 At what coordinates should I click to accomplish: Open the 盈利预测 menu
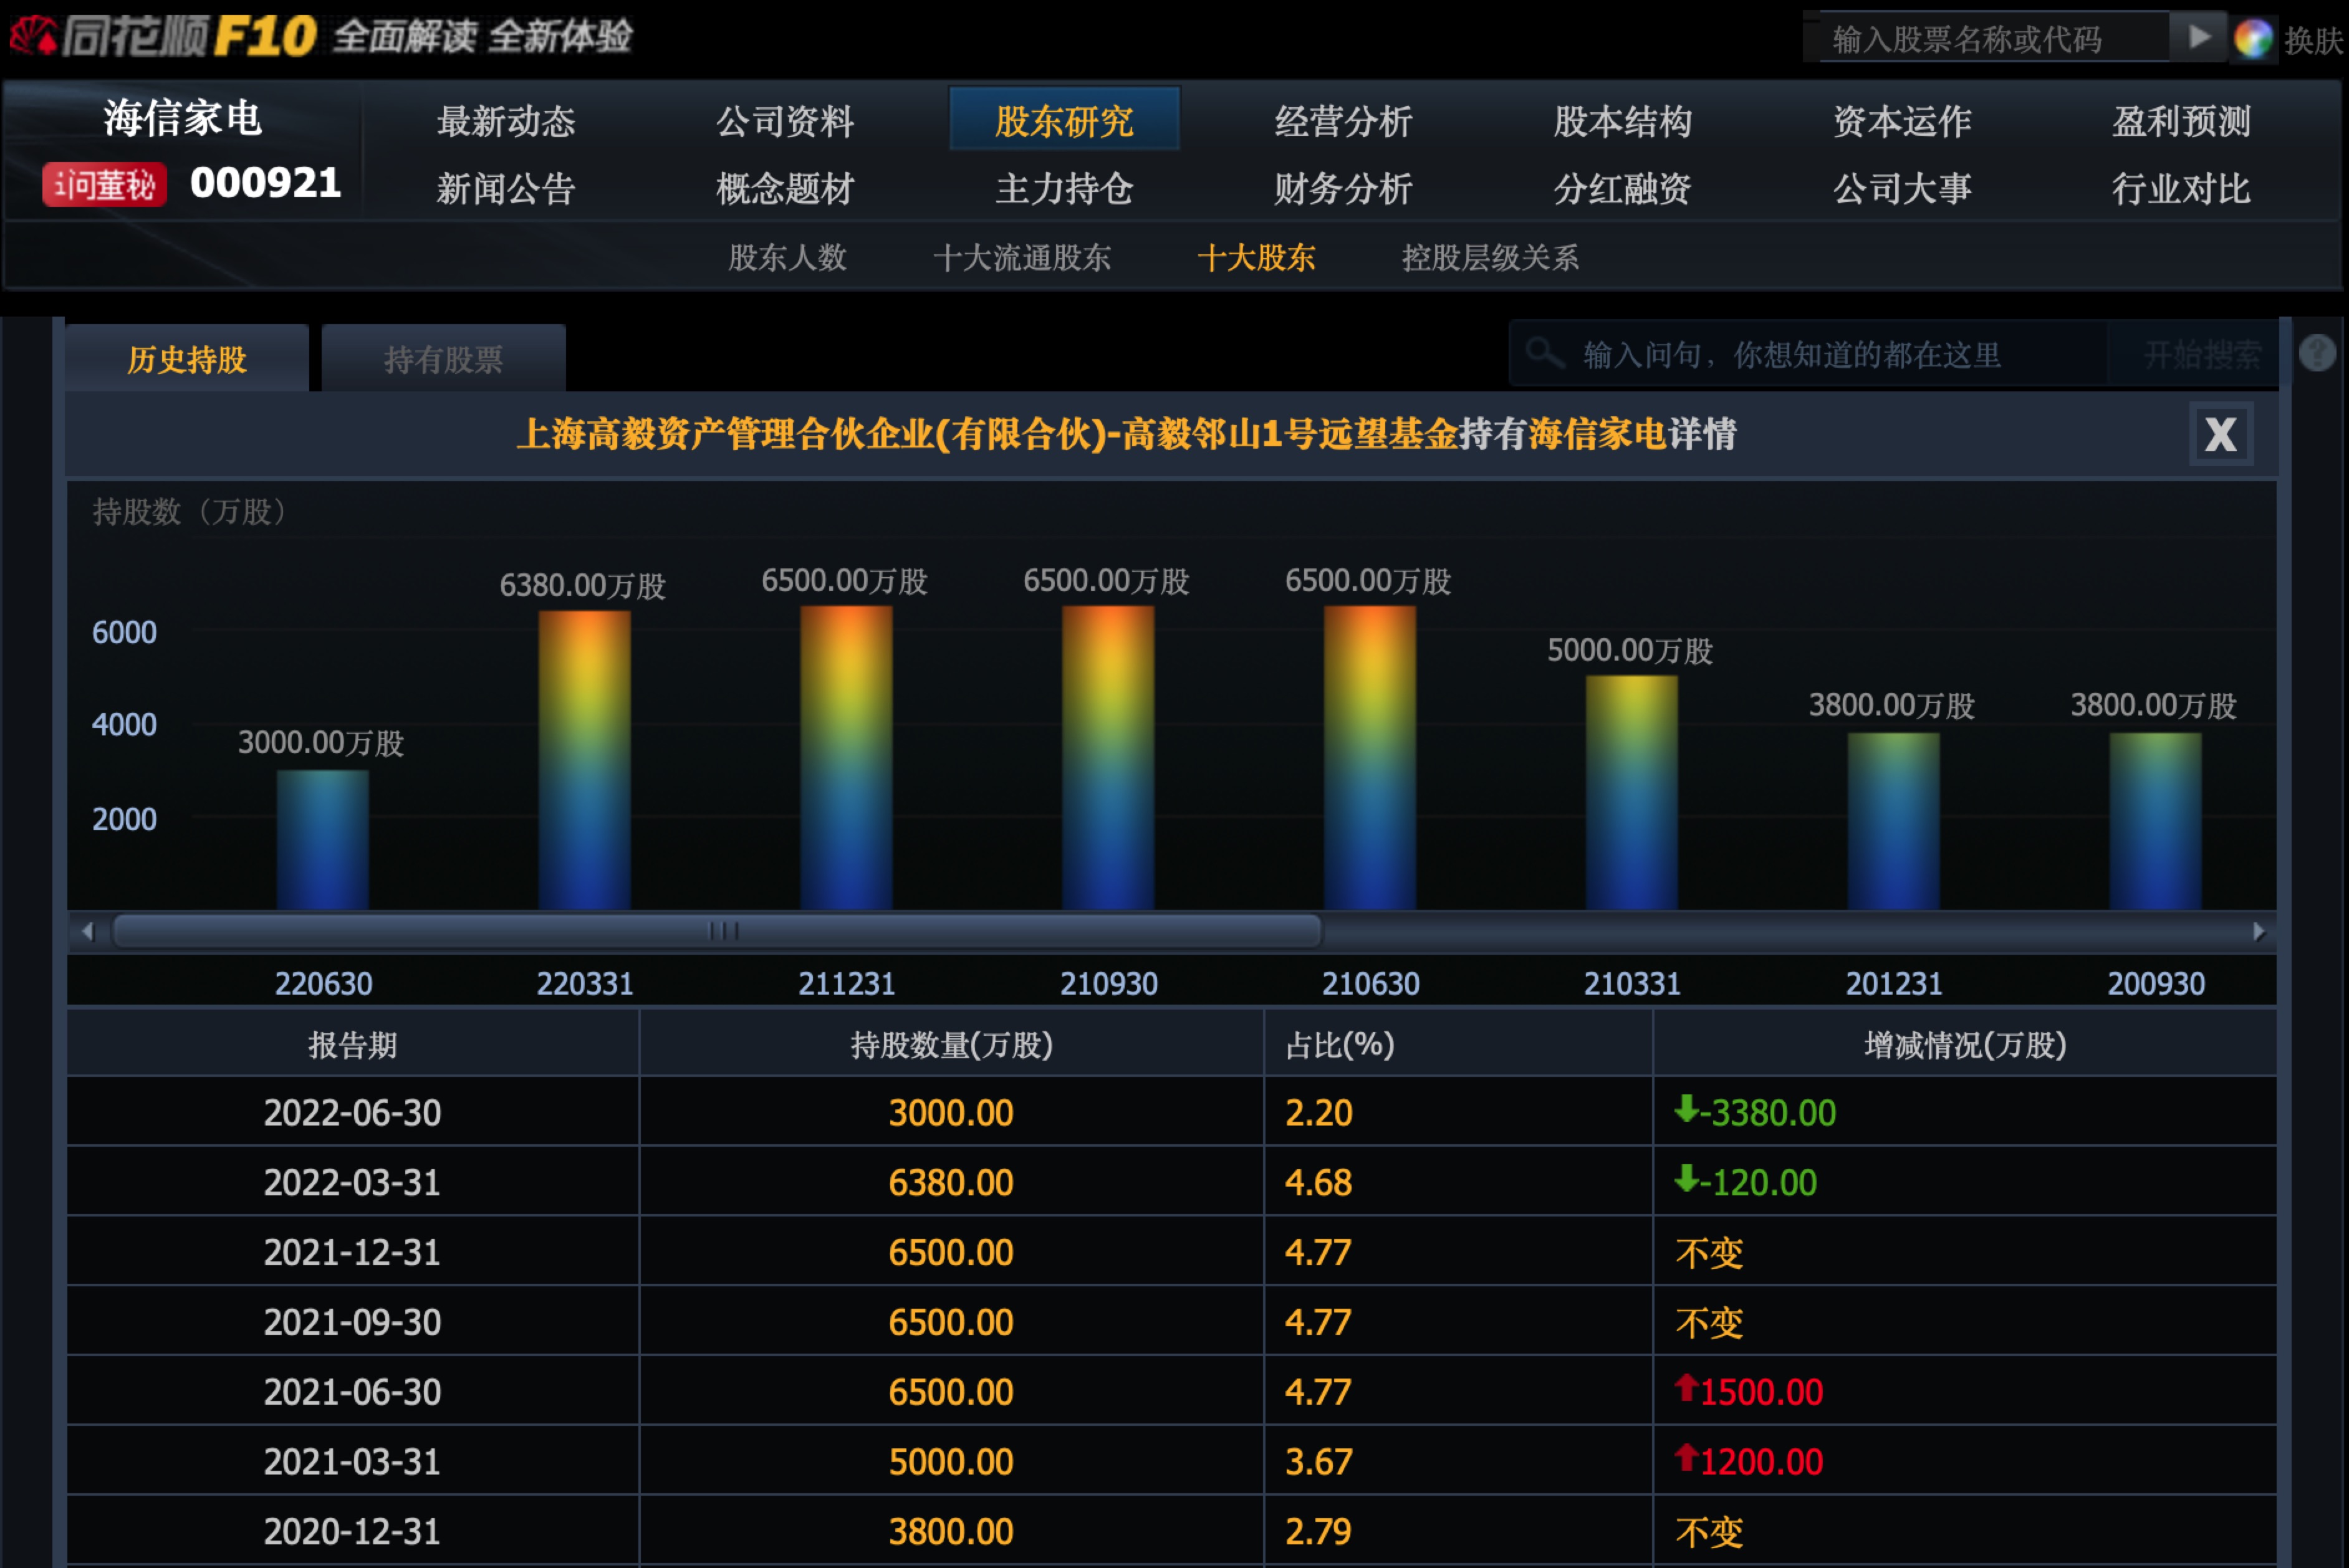[2181, 121]
